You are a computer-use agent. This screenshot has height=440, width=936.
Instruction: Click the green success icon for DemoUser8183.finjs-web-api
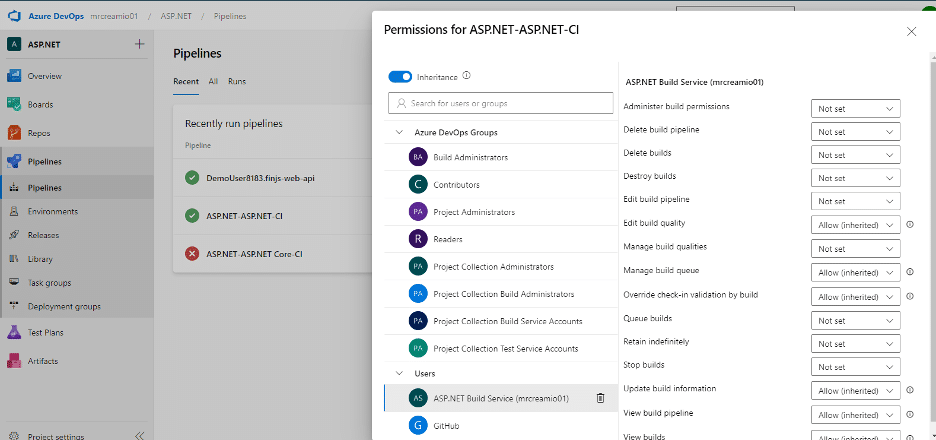(x=192, y=178)
